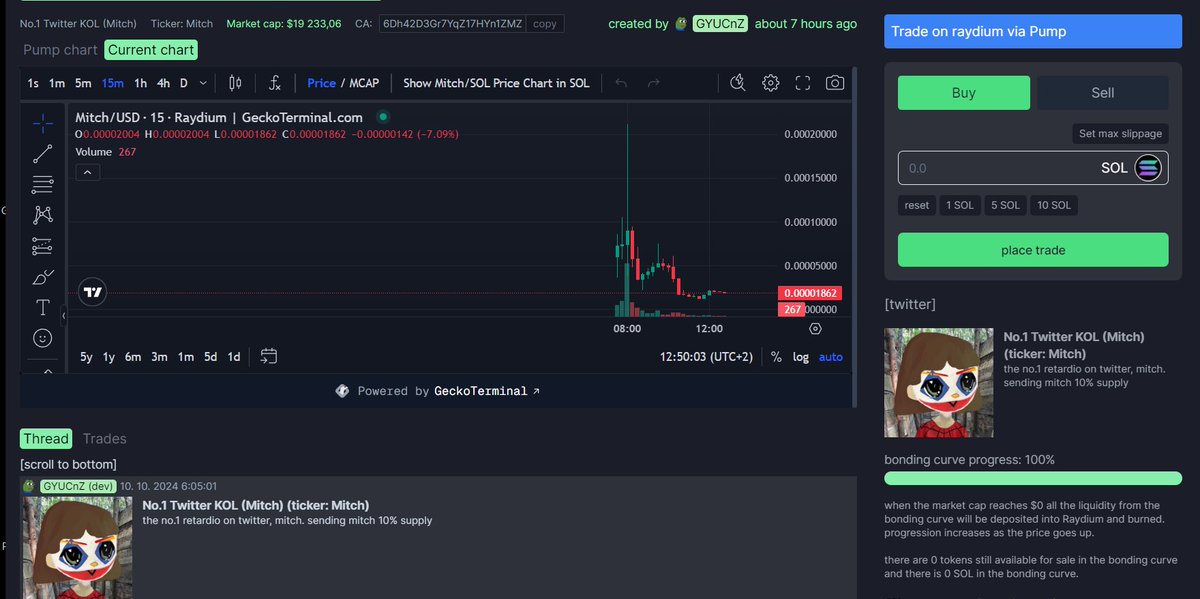Select the 1m interval in top toolbar
This screenshot has height=599, width=1200.
pos(57,83)
